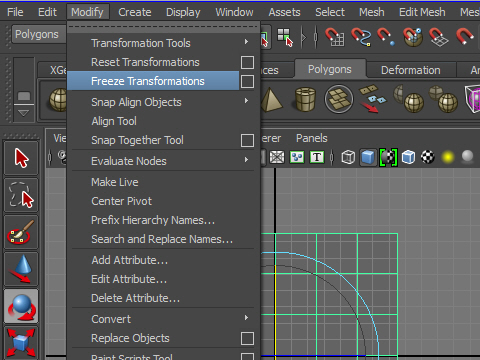Activate the Lasso selection tool
The width and height of the screenshot is (480, 360).
pyautogui.click(x=21, y=195)
